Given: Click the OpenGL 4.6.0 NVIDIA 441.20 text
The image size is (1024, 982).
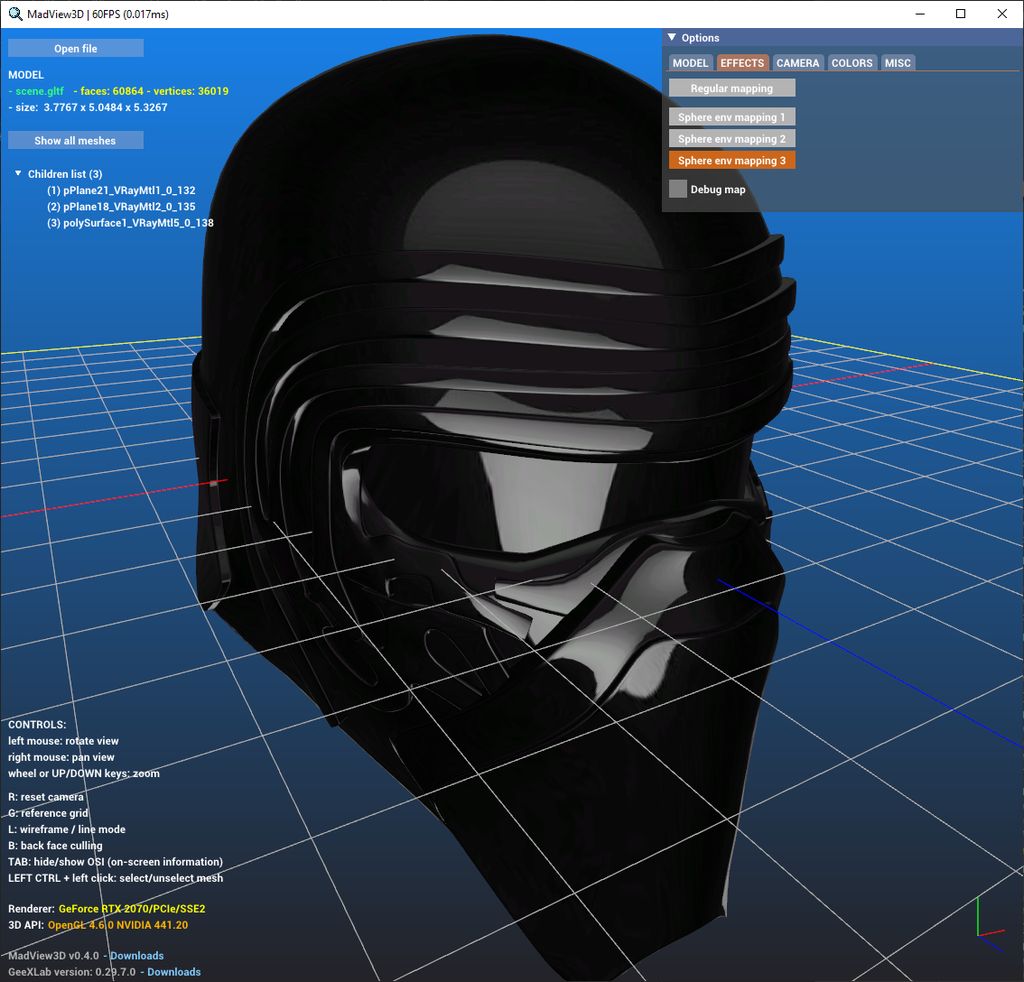Looking at the screenshot, I should pyautogui.click(x=118, y=925).
